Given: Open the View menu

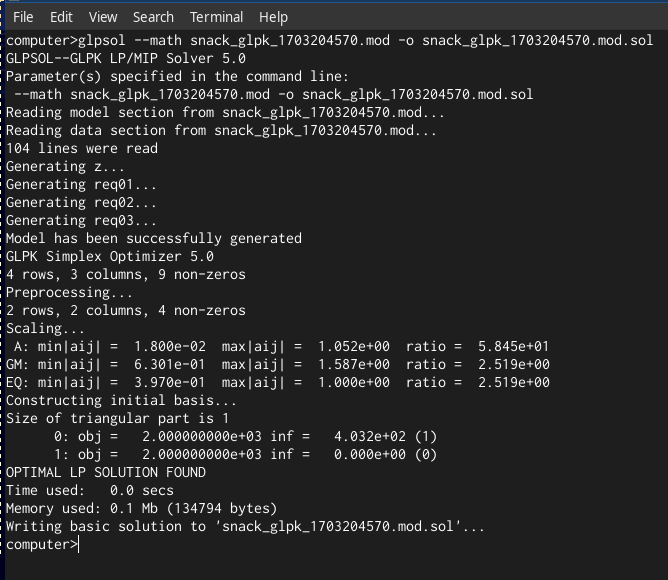Looking at the screenshot, I should 103,17.
